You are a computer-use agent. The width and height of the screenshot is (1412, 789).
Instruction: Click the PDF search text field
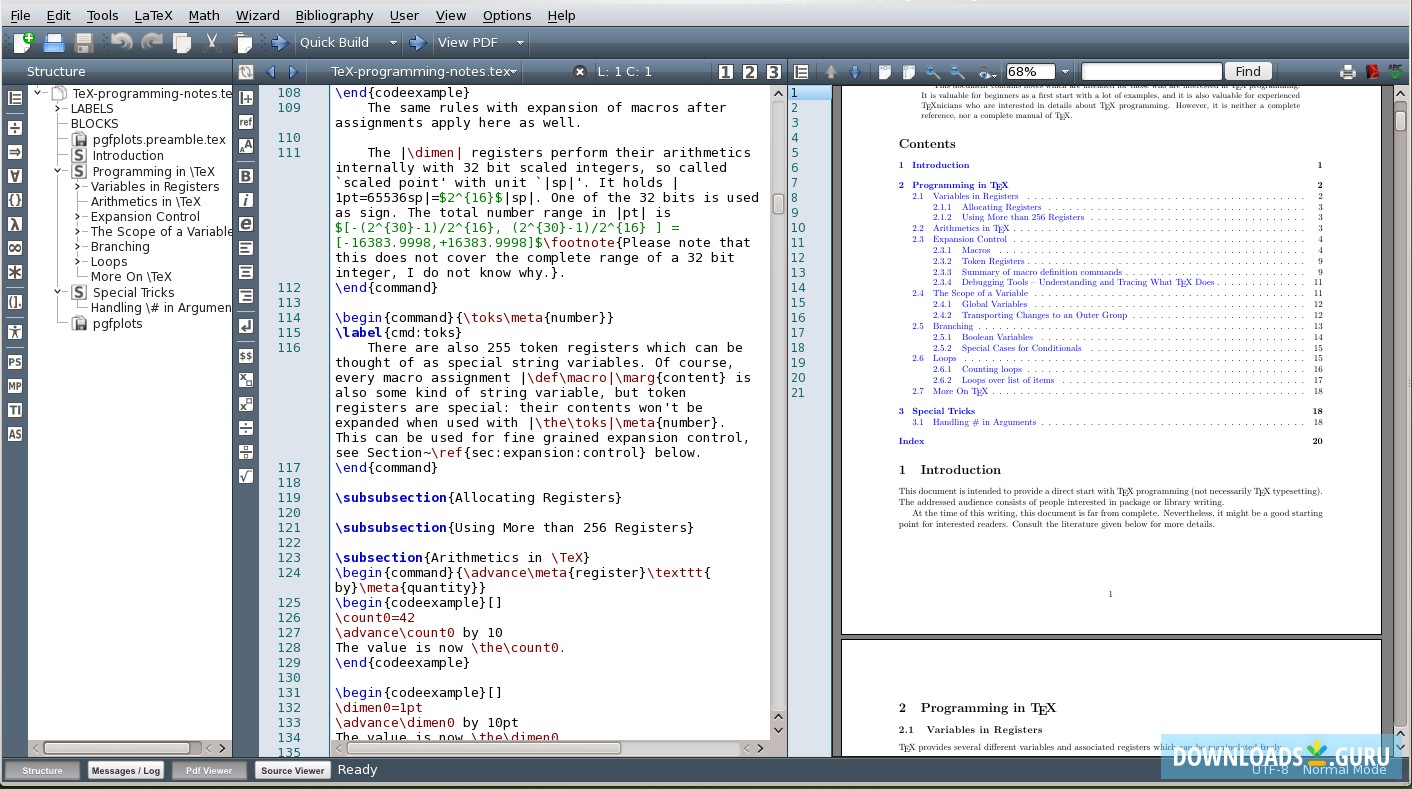click(x=1152, y=72)
